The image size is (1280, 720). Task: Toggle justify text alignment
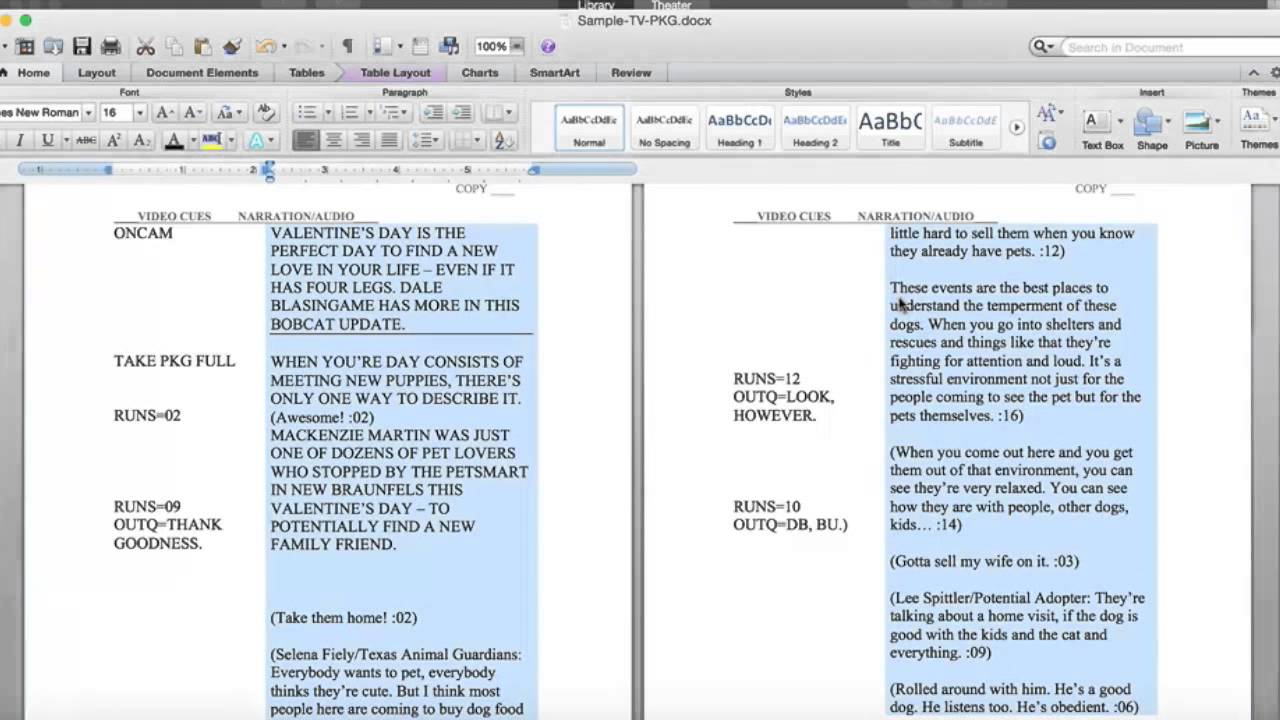(x=389, y=141)
